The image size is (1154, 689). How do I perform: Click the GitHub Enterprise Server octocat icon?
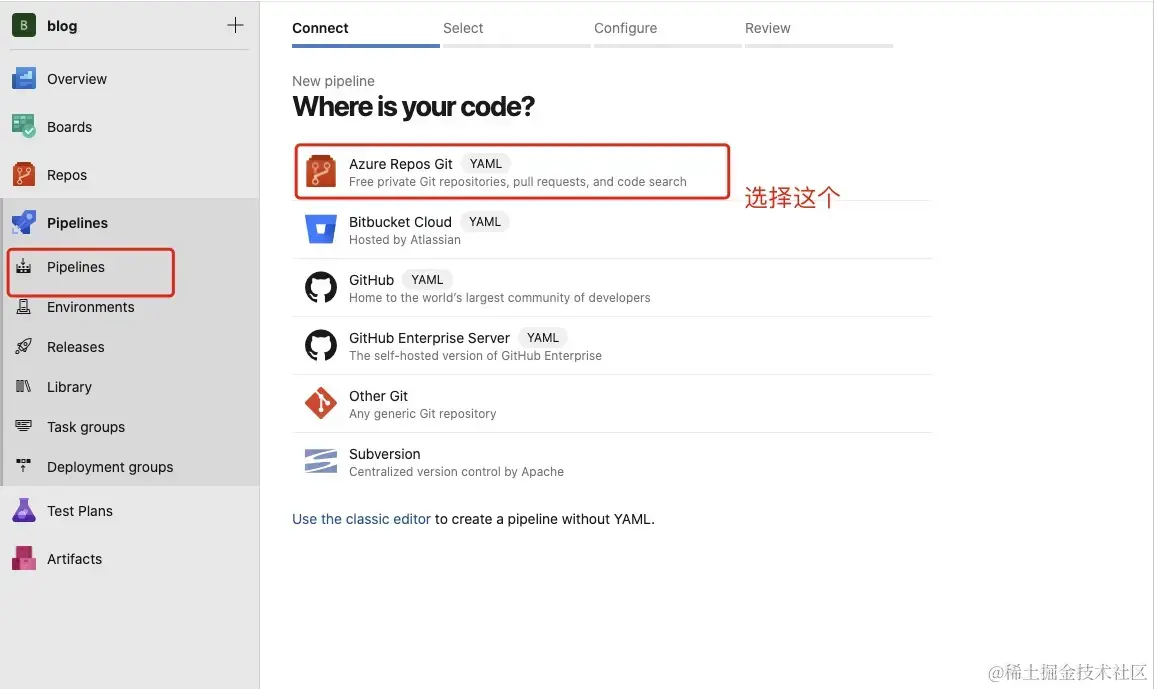tap(321, 345)
